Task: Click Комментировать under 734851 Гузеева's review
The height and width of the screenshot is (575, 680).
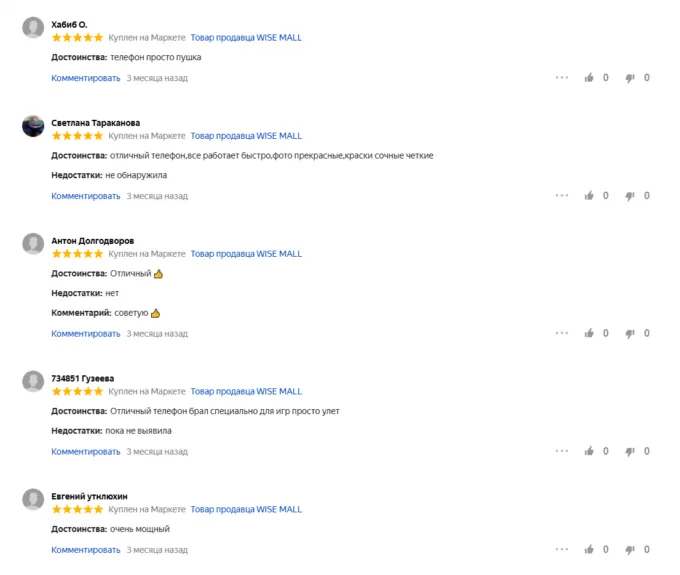Action: click(x=85, y=451)
